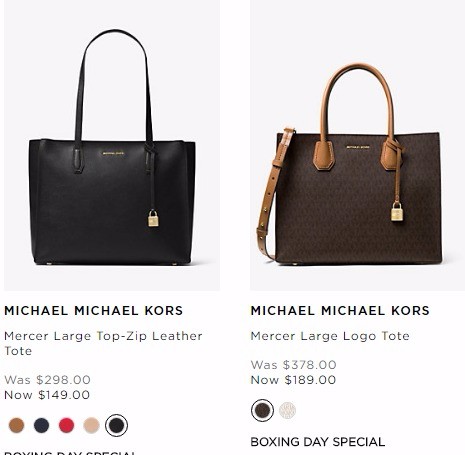The height and width of the screenshot is (455, 465).
Task: Select the brown swatch for Logo Tote
Action: 262,410
